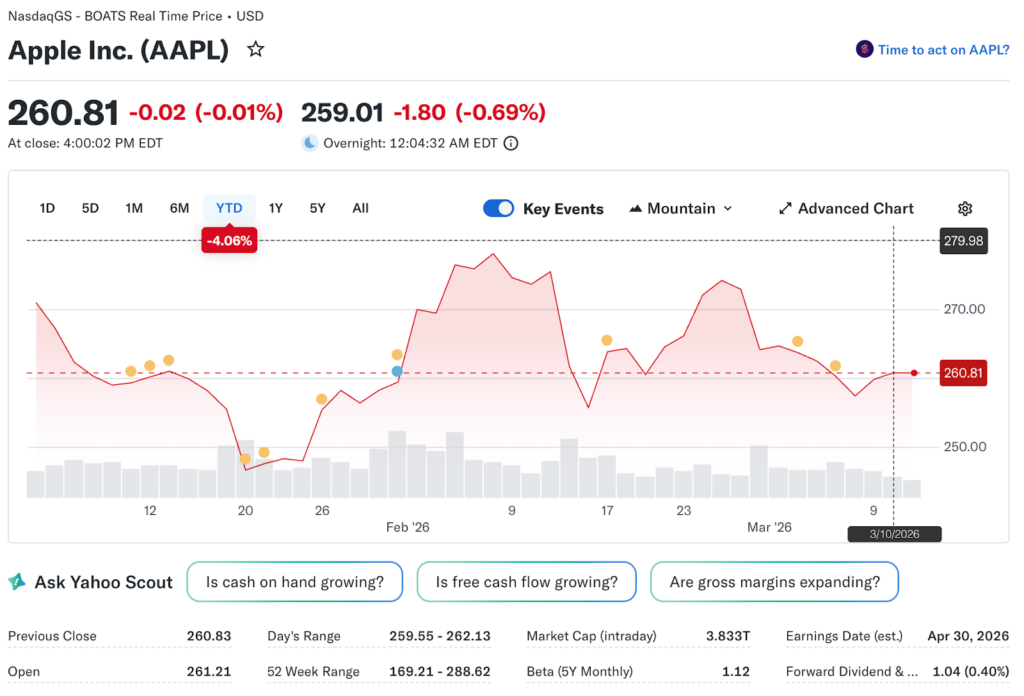
Task: Switch to the 5Y time range
Action: coord(317,208)
